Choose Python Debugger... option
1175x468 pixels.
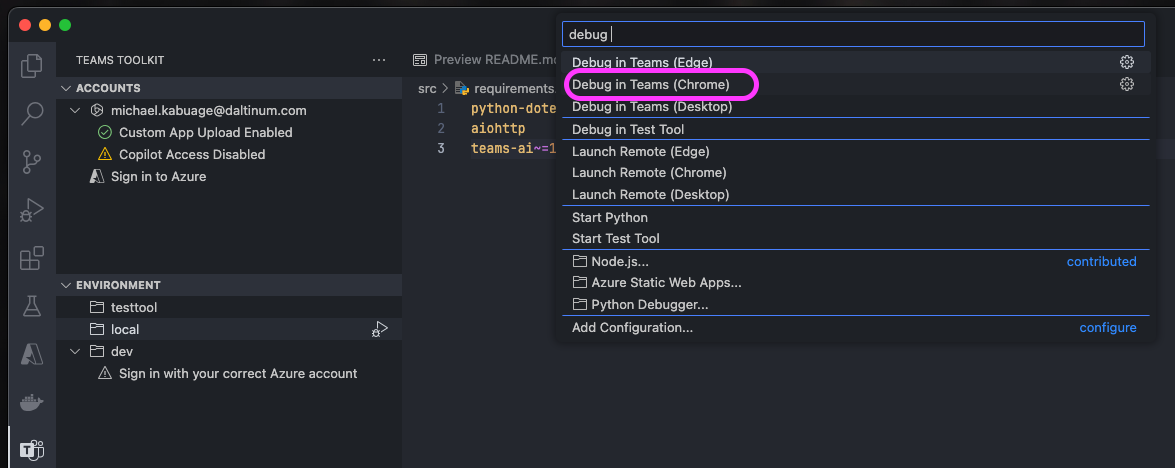[x=856, y=305]
